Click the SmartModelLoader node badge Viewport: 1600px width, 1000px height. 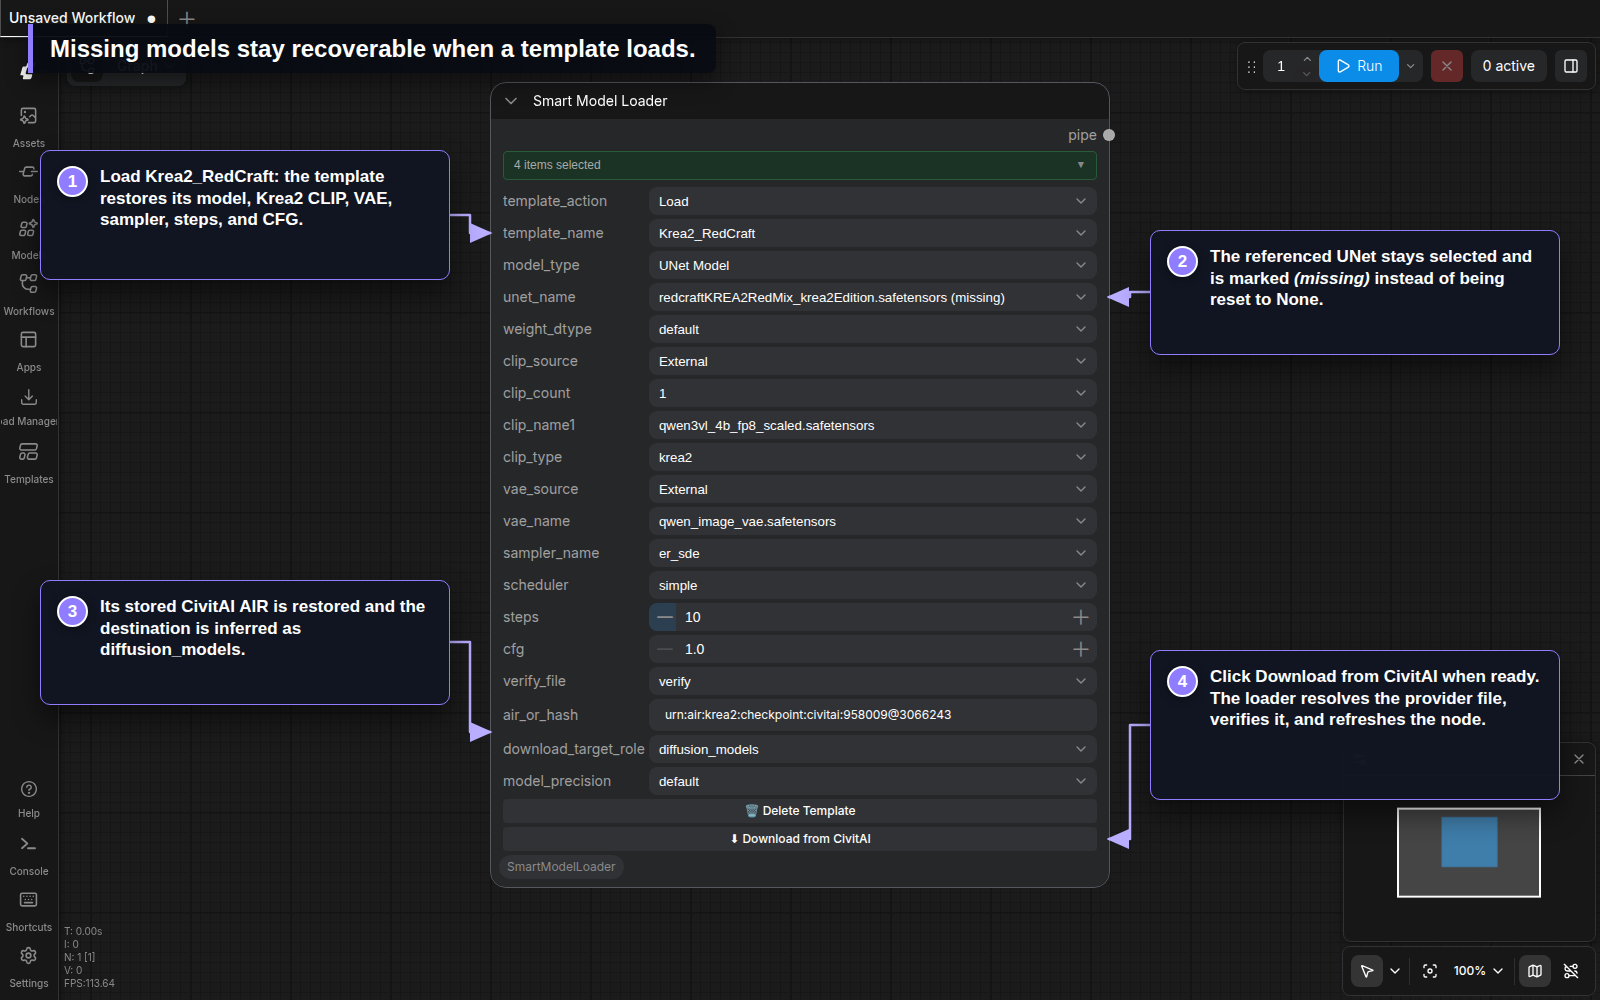(x=561, y=867)
